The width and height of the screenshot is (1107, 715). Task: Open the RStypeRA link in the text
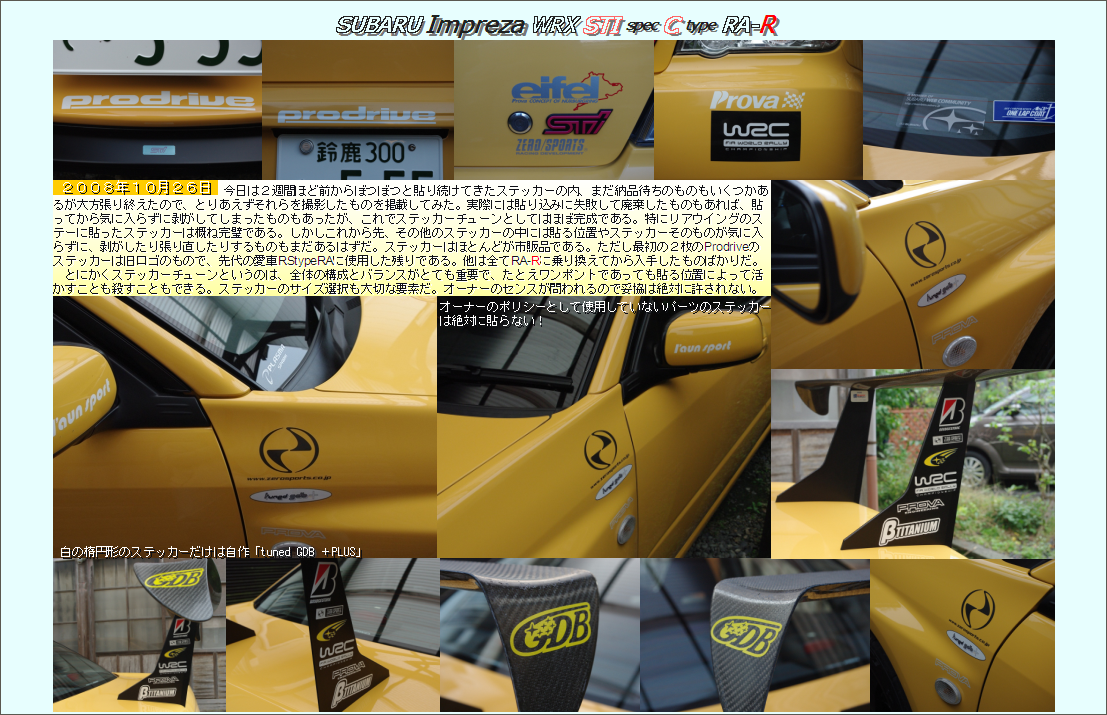(312, 260)
